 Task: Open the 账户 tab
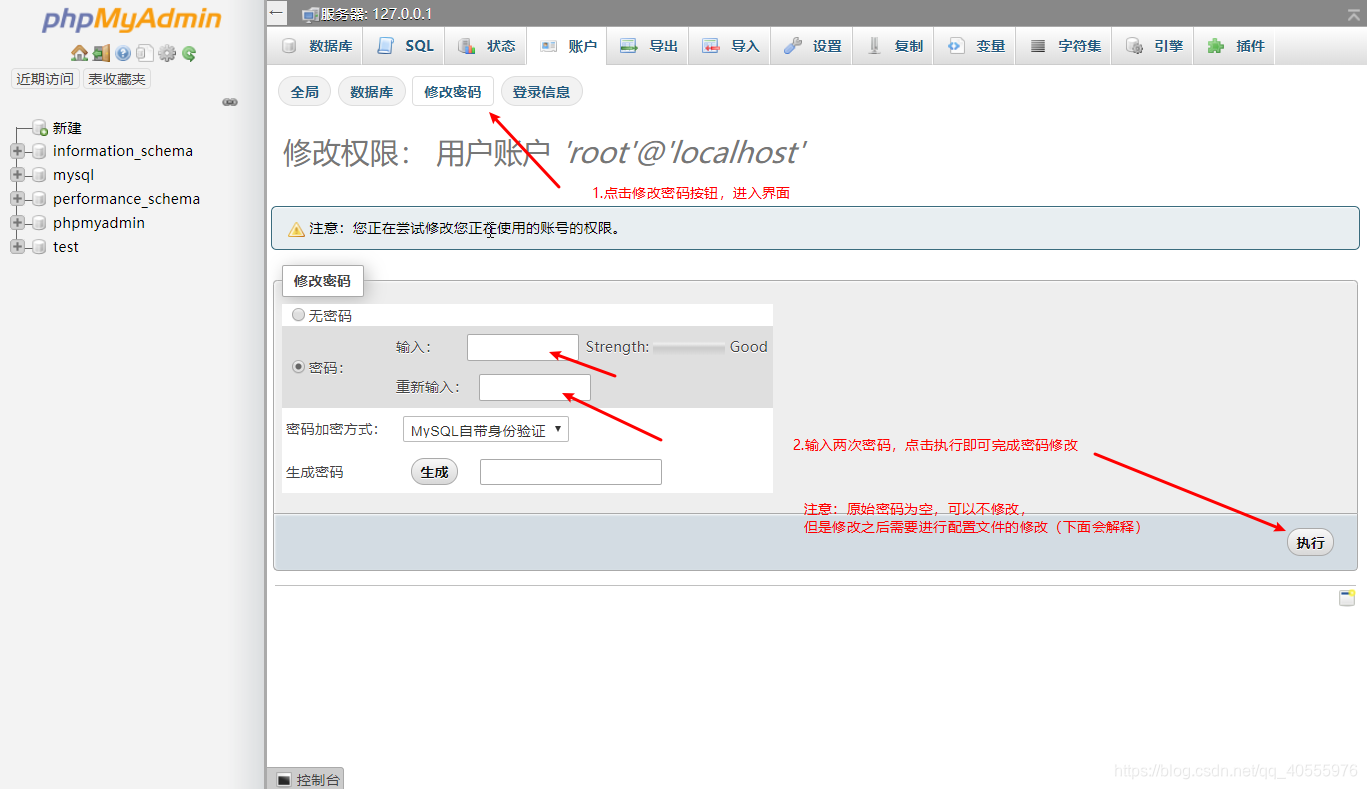(568, 46)
